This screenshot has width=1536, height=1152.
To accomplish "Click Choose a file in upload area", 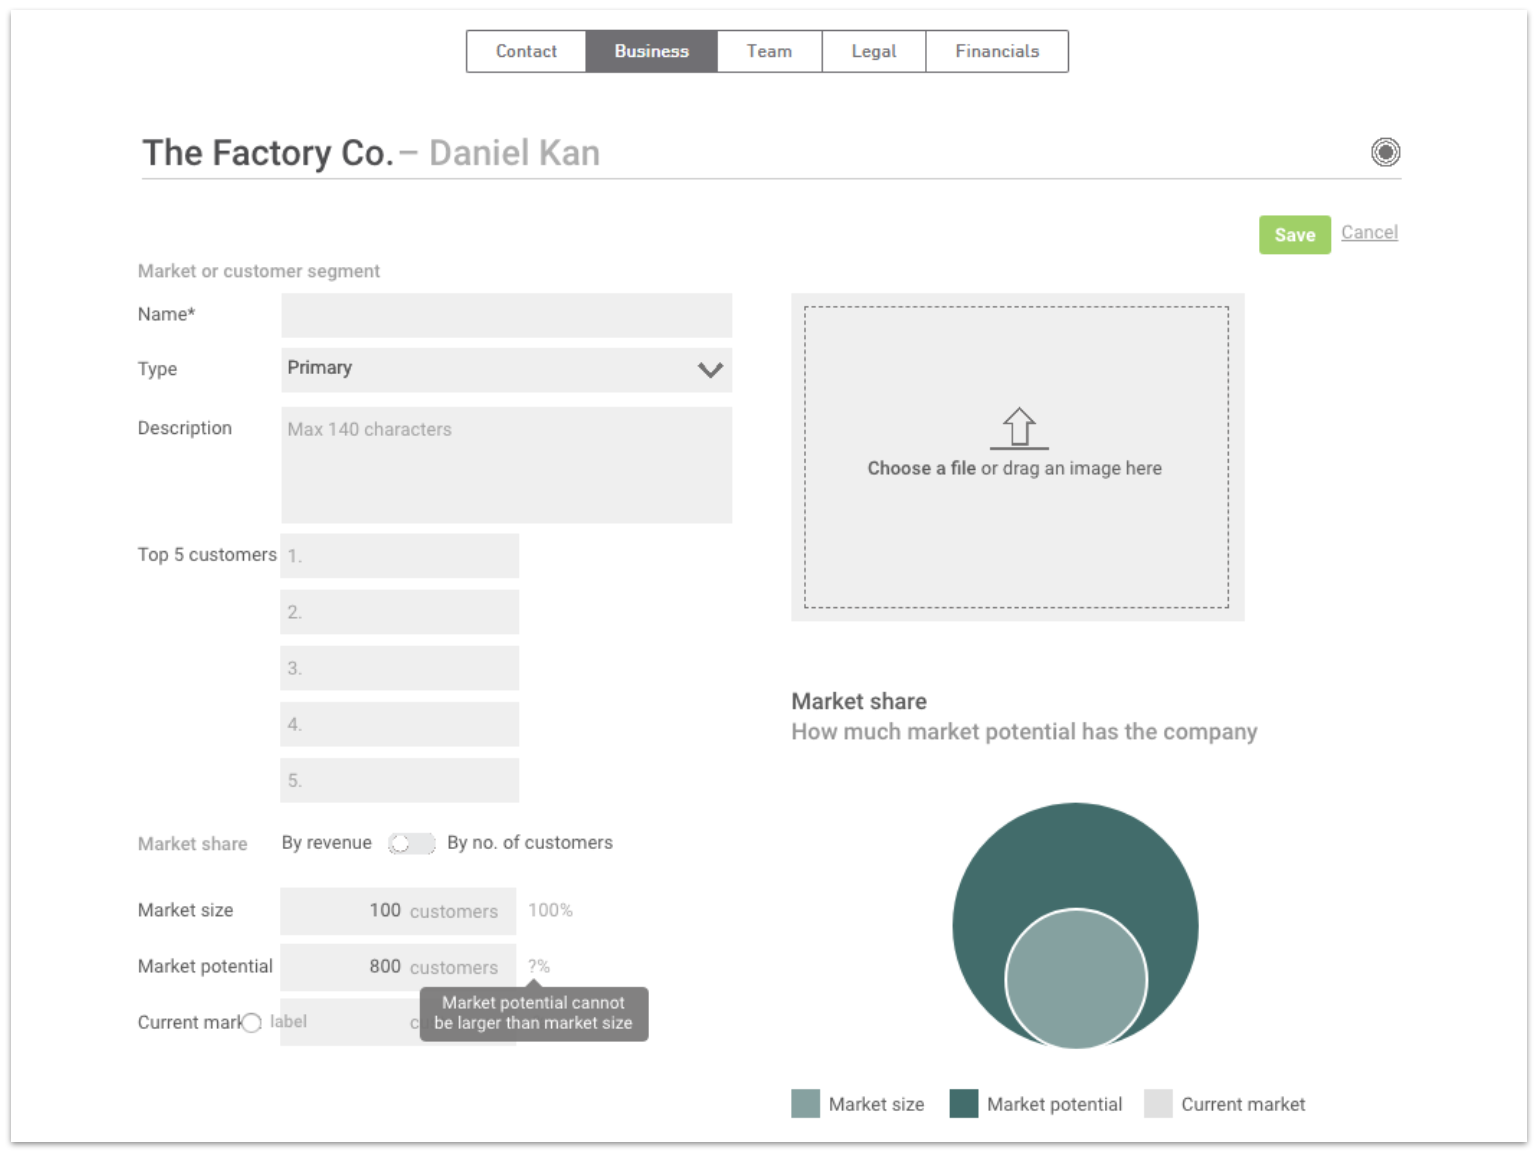I will tap(921, 468).
